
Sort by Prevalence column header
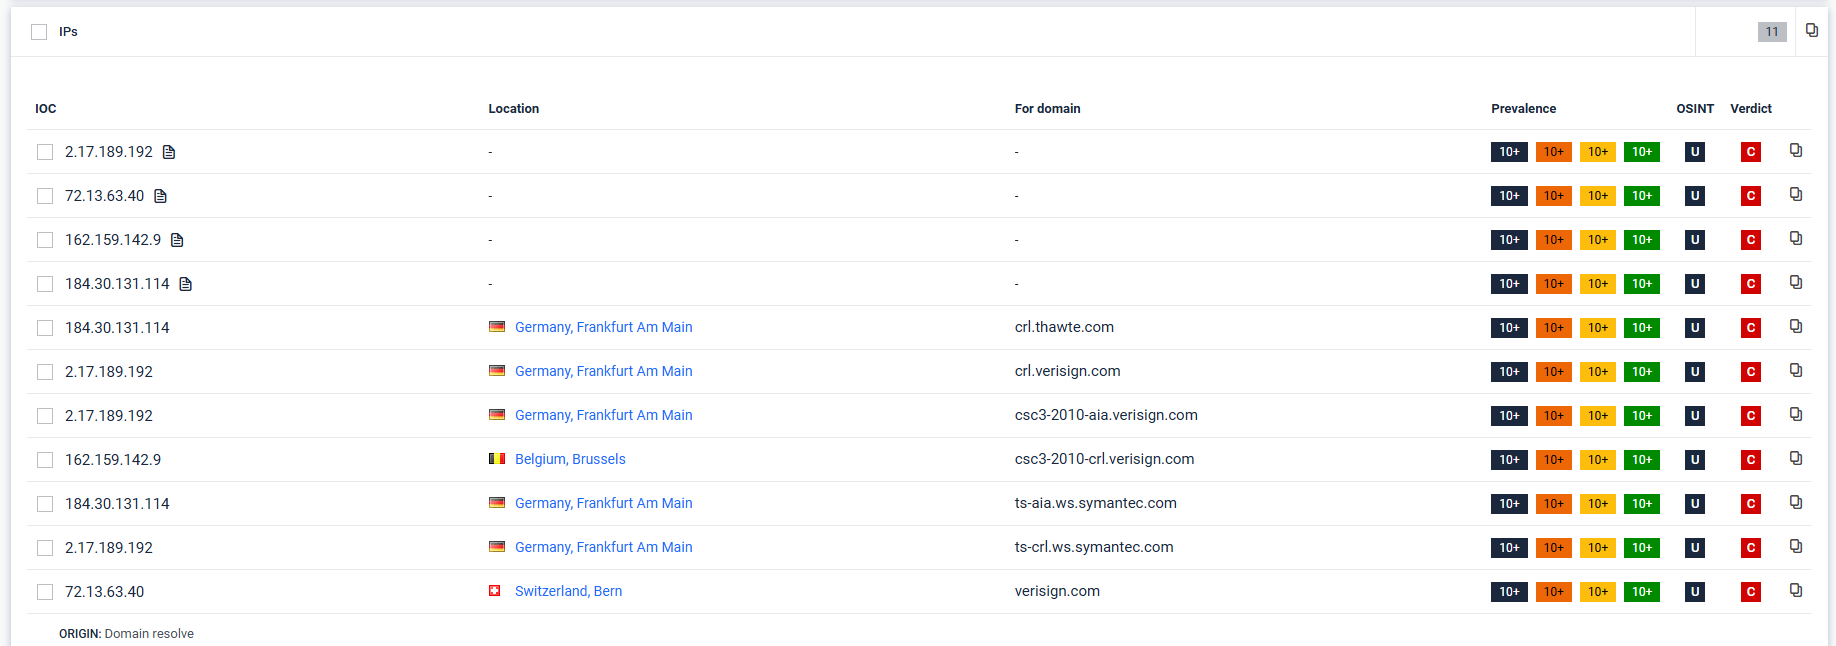(x=1523, y=109)
